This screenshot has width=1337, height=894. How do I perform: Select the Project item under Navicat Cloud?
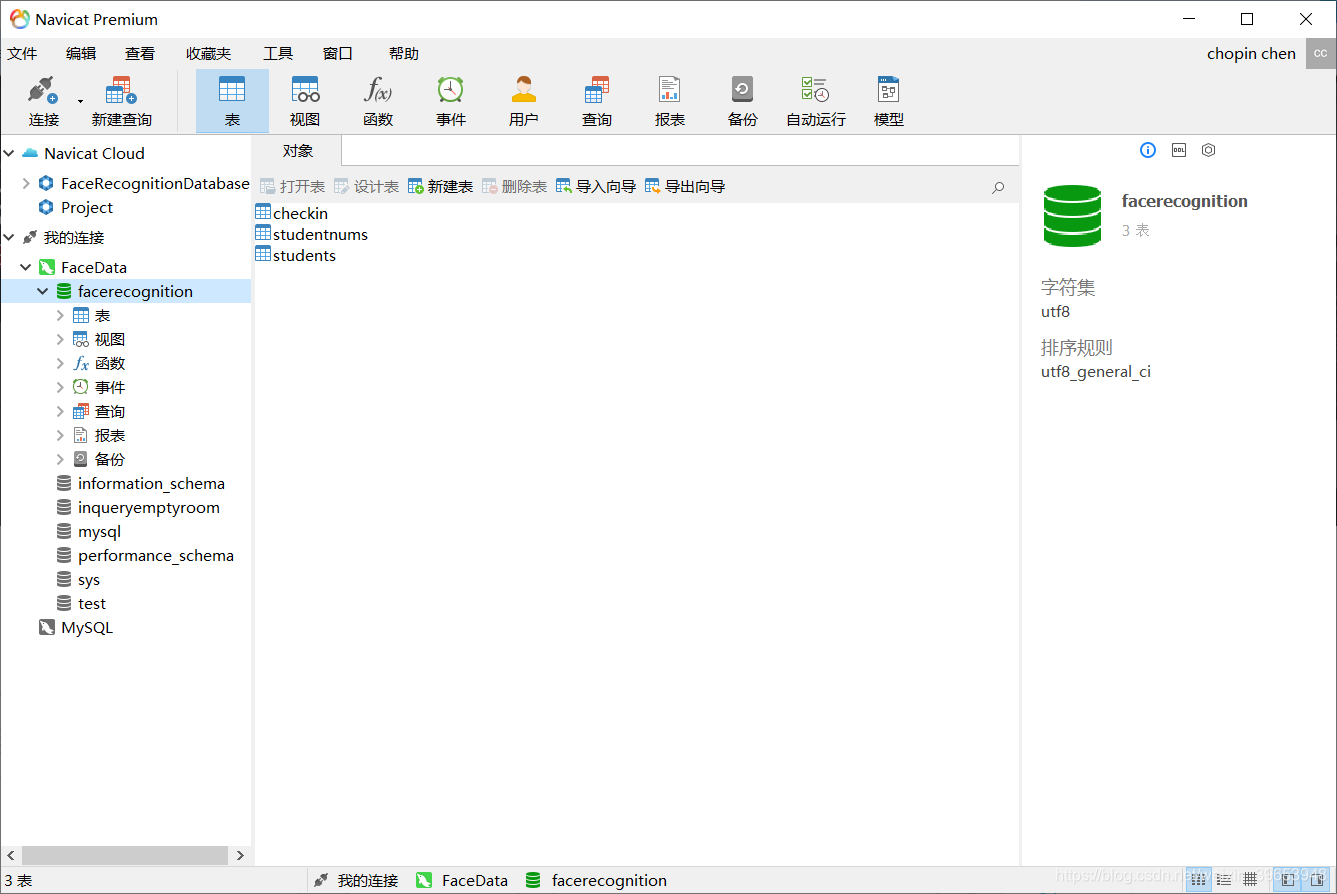(x=76, y=207)
